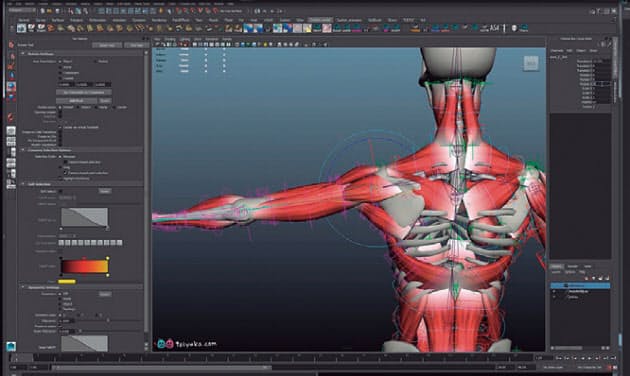Click the play forward playback button

tap(590, 358)
